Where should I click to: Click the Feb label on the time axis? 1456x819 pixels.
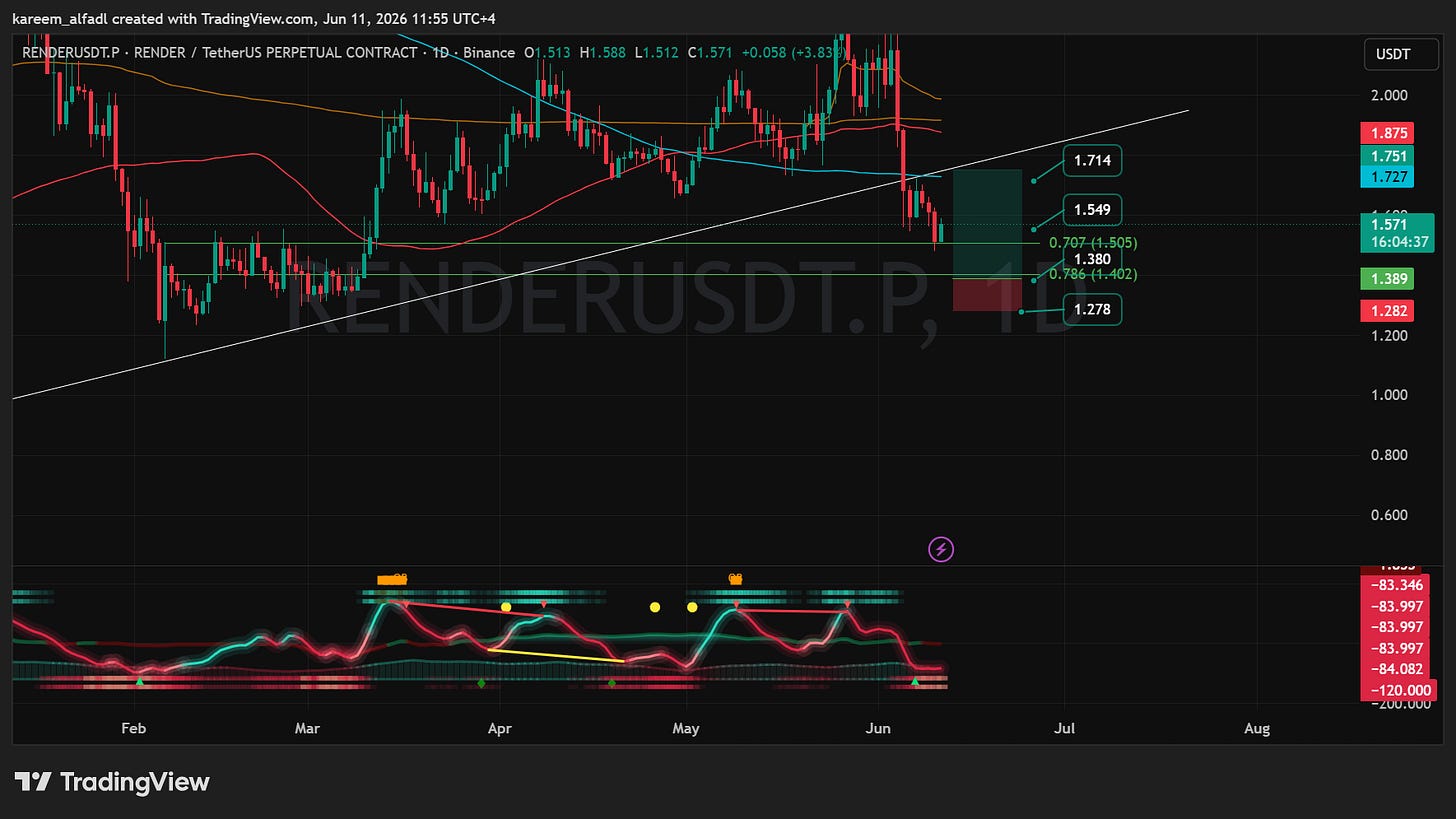(133, 729)
